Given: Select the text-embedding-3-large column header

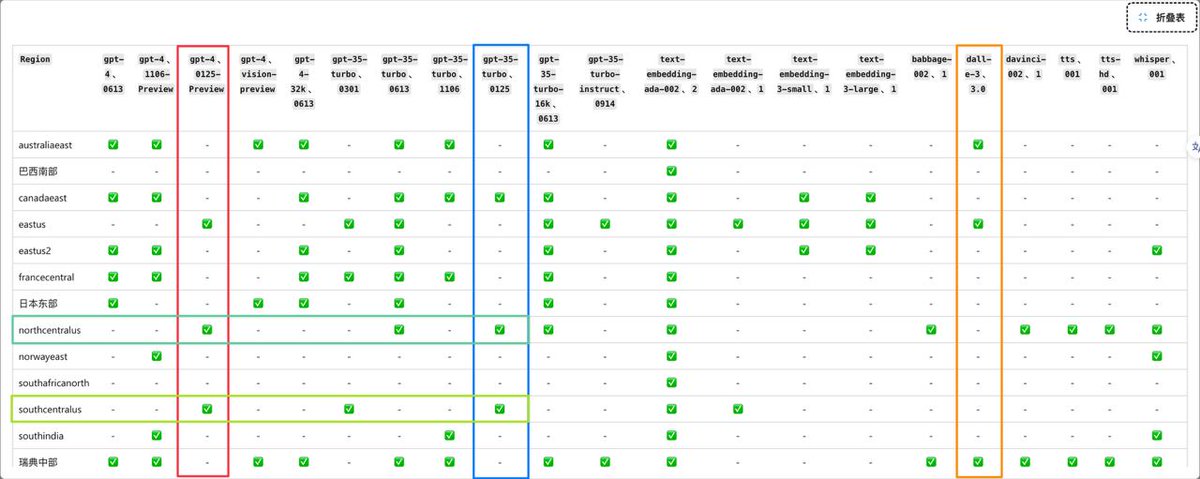Looking at the screenshot, I should pos(871,74).
